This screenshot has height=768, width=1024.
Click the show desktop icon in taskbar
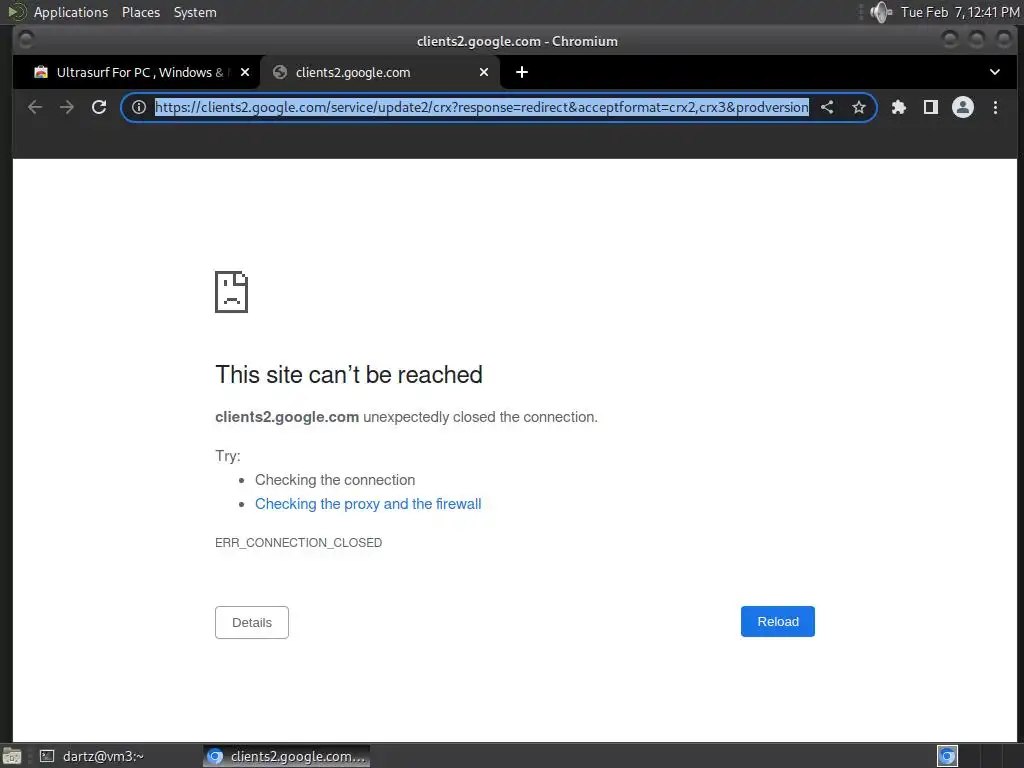pyautogui.click(x=12, y=756)
